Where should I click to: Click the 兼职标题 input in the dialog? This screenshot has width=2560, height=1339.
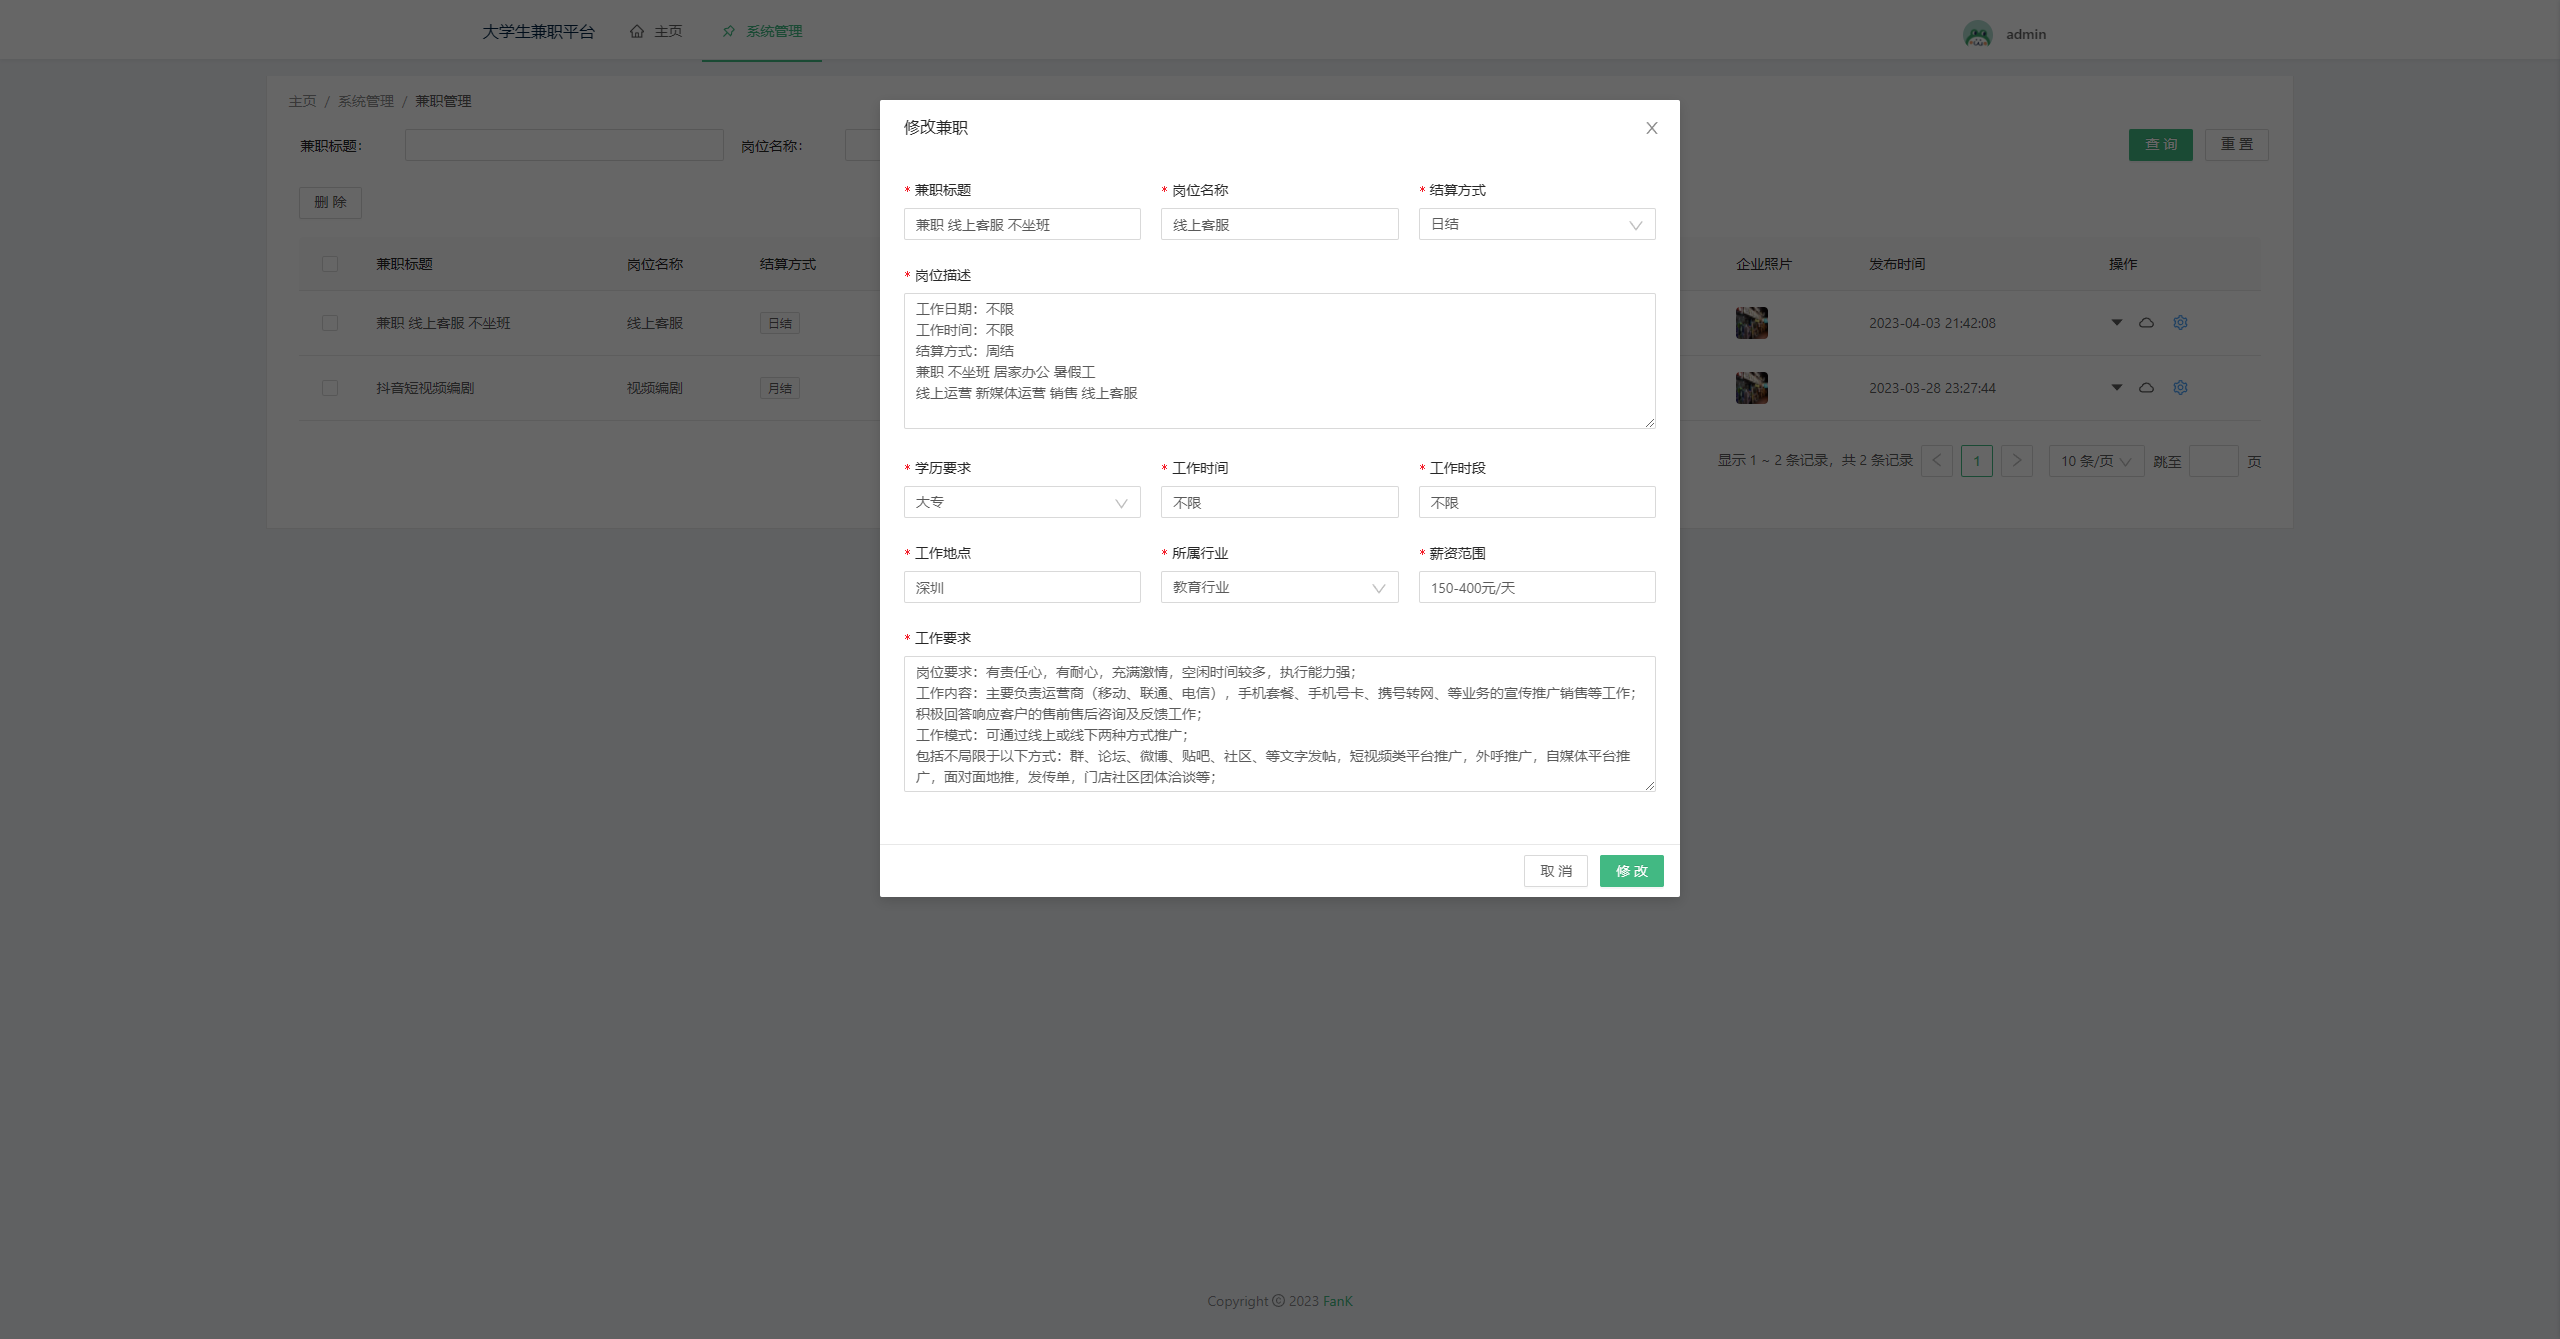tap(1022, 224)
